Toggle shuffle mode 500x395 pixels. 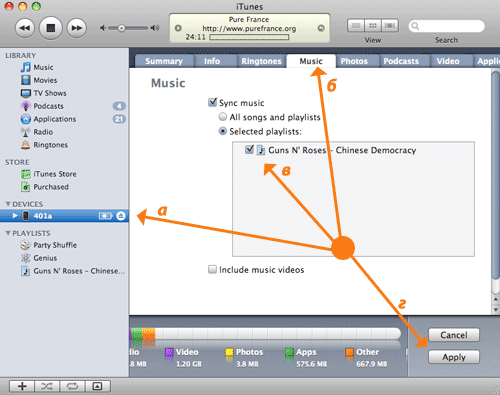pyautogui.click(x=47, y=386)
